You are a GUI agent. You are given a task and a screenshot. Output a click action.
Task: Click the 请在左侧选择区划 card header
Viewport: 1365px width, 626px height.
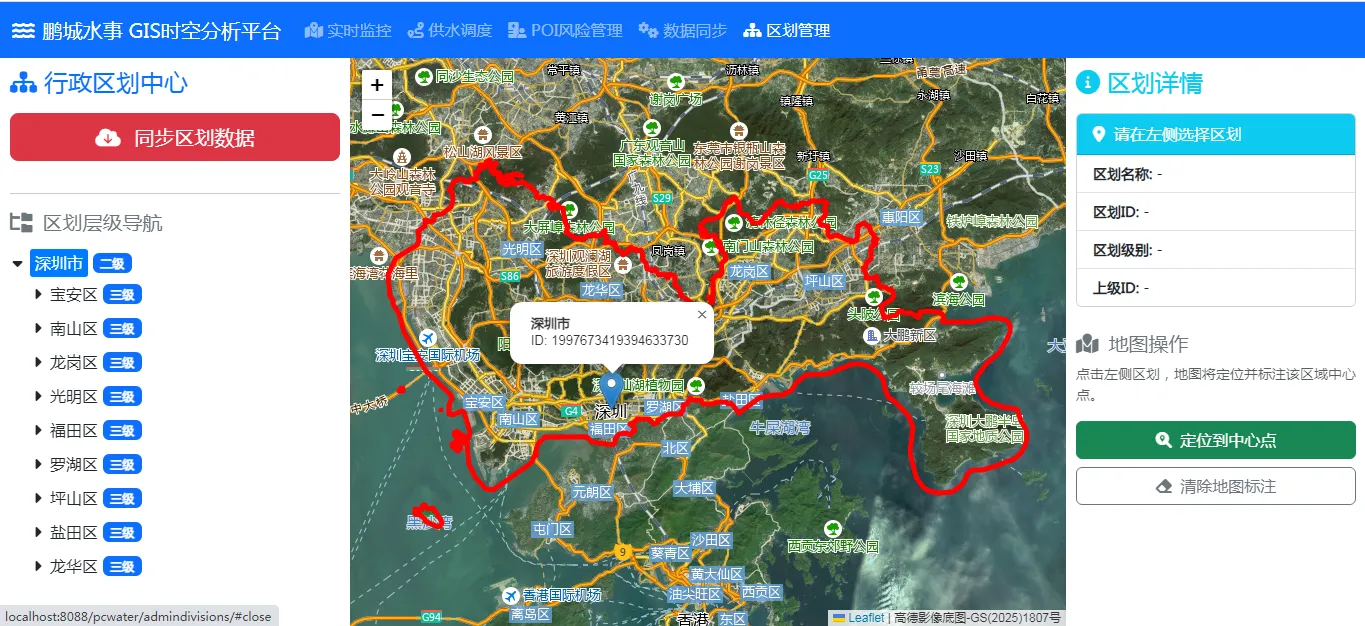[1215, 134]
